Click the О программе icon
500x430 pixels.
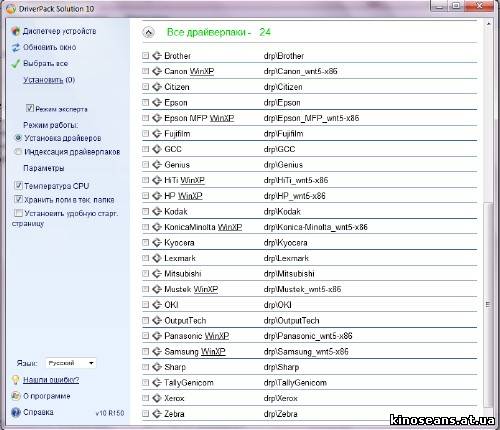tap(16, 396)
